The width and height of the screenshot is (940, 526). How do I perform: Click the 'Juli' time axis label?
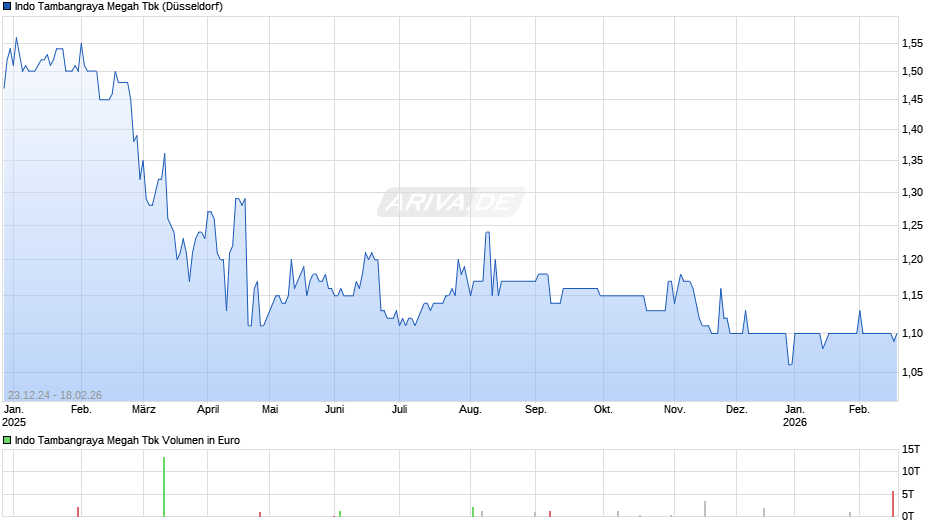point(399,410)
